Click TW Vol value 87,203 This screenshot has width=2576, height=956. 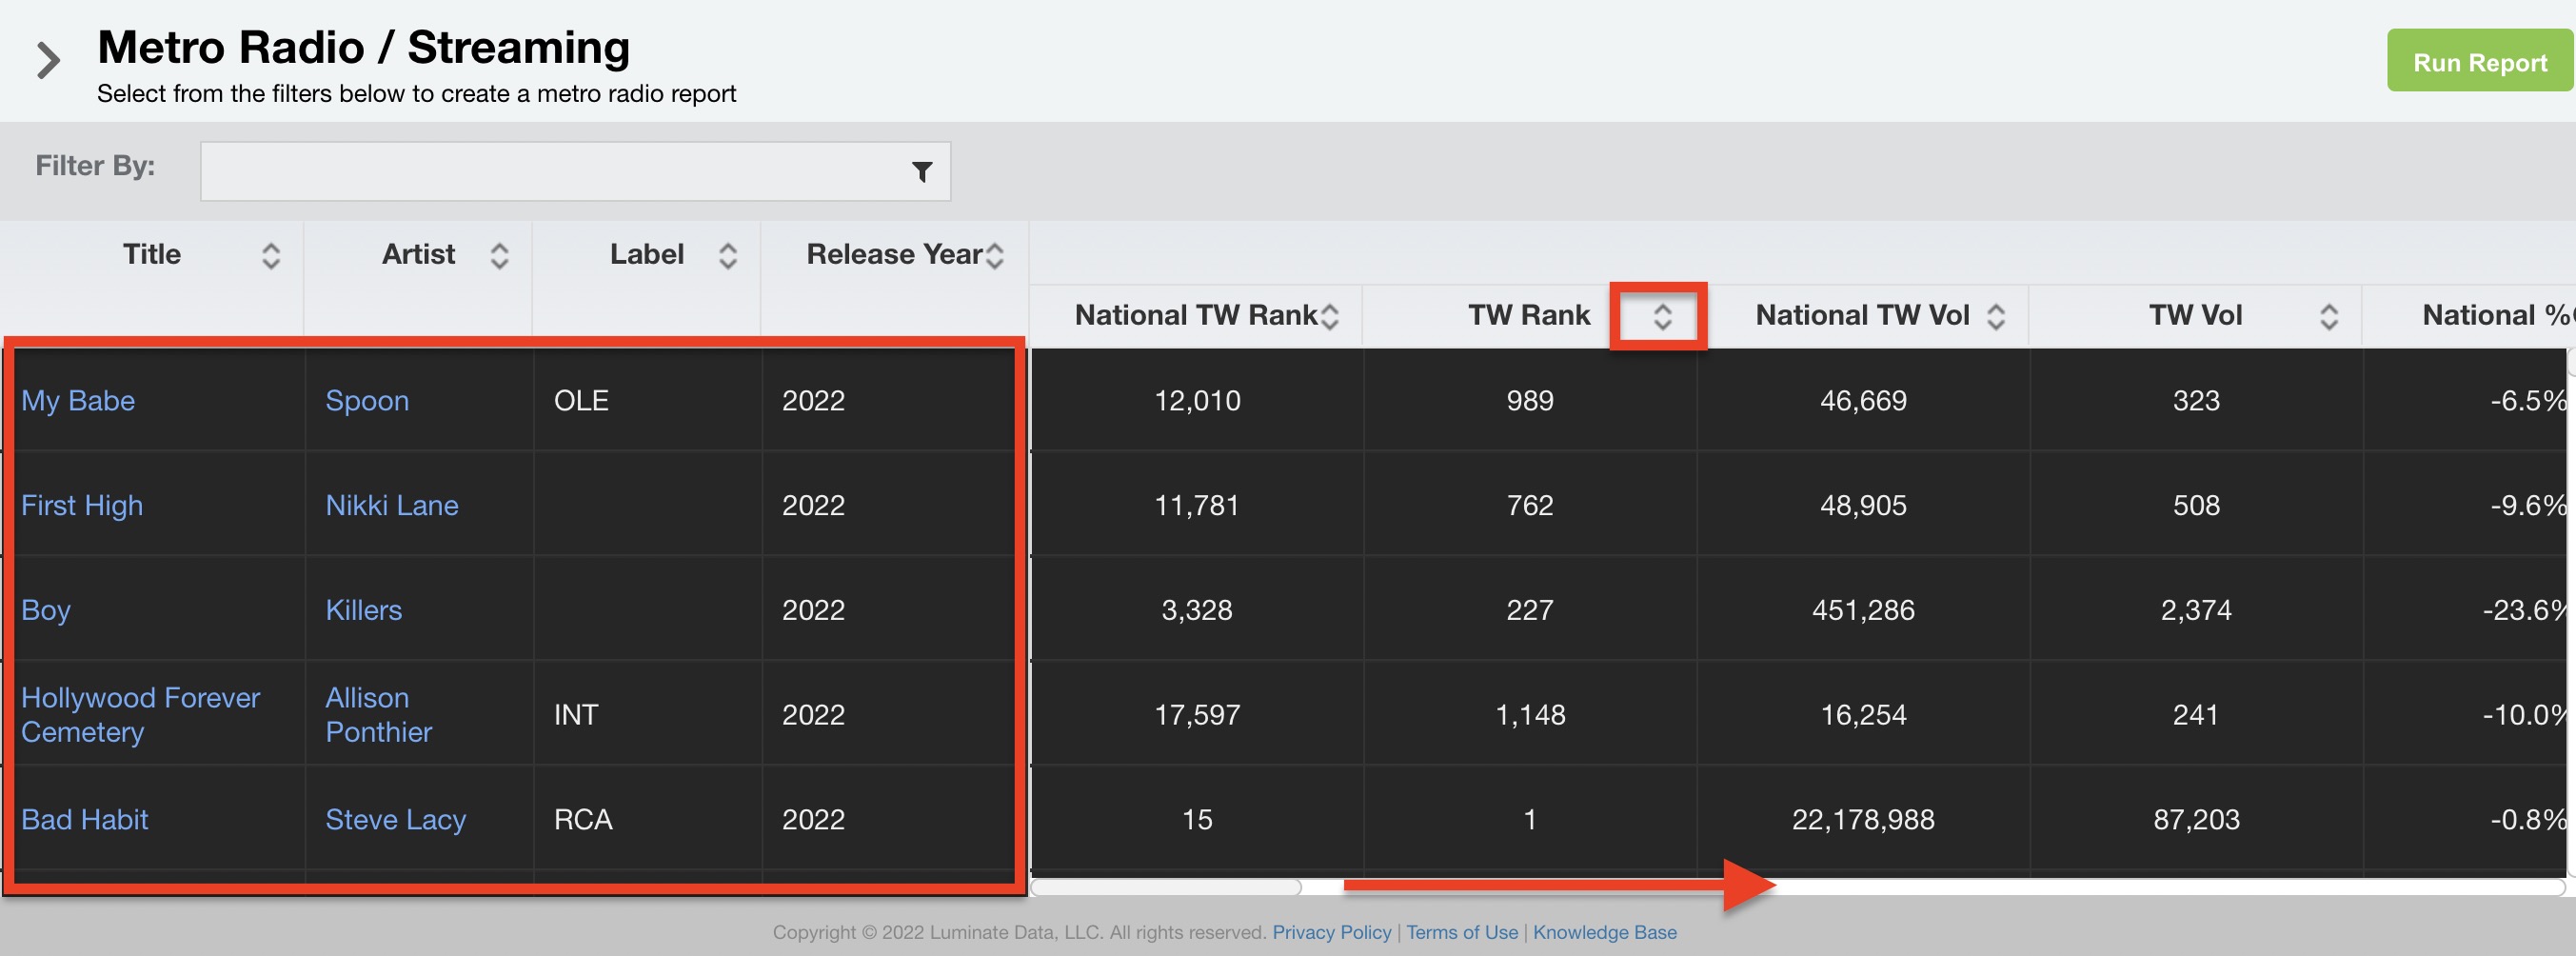tap(2196, 819)
